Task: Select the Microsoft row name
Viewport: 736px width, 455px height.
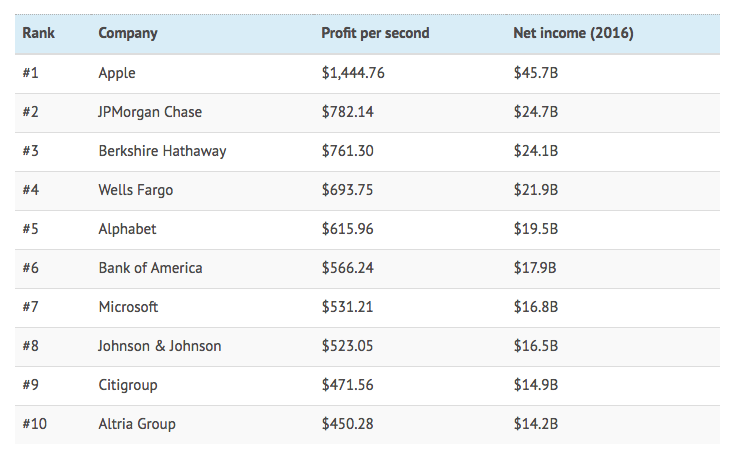Action: [x=128, y=307]
